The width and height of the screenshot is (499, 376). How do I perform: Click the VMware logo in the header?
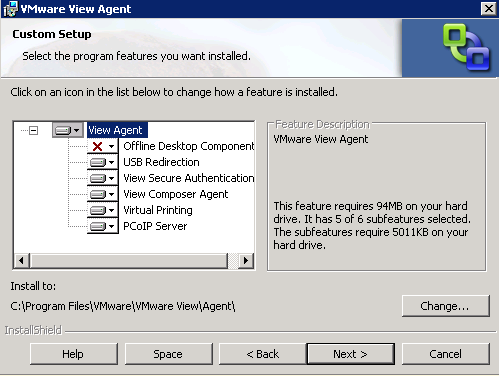tap(466, 47)
